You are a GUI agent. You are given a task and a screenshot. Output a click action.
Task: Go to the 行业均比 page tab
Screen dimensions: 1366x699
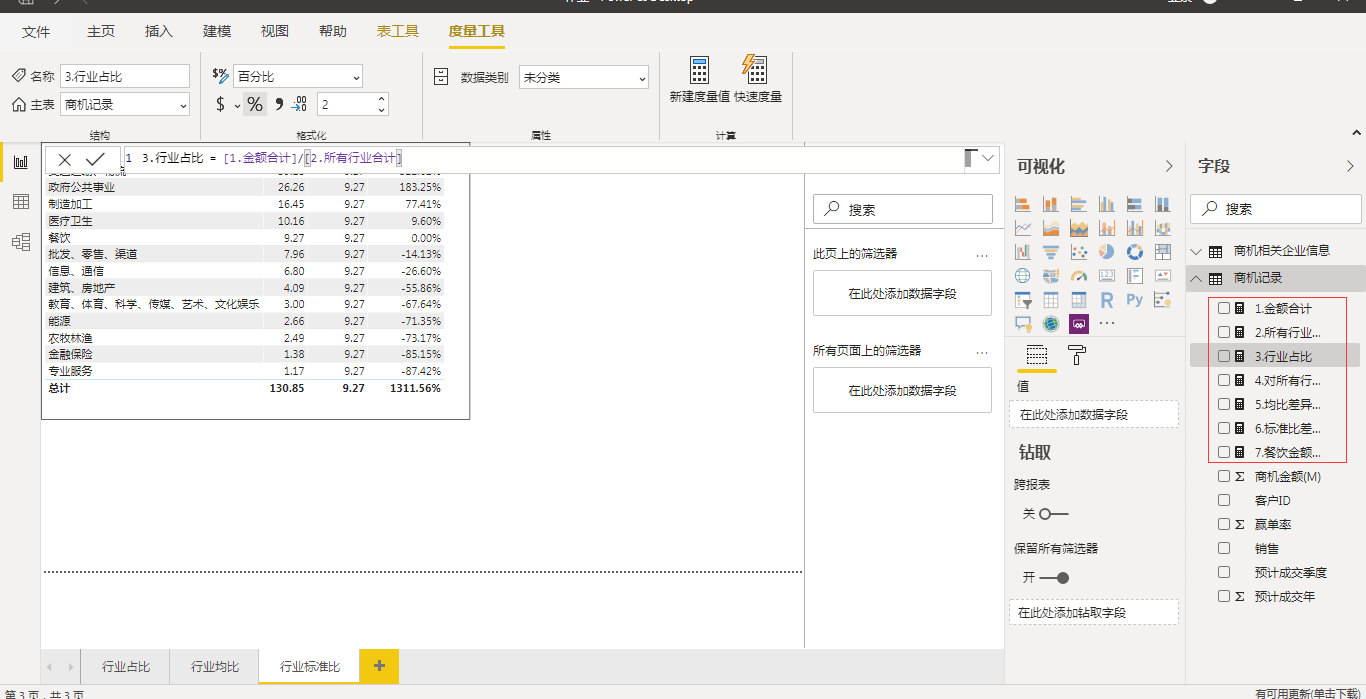pyautogui.click(x=215, y=667)
